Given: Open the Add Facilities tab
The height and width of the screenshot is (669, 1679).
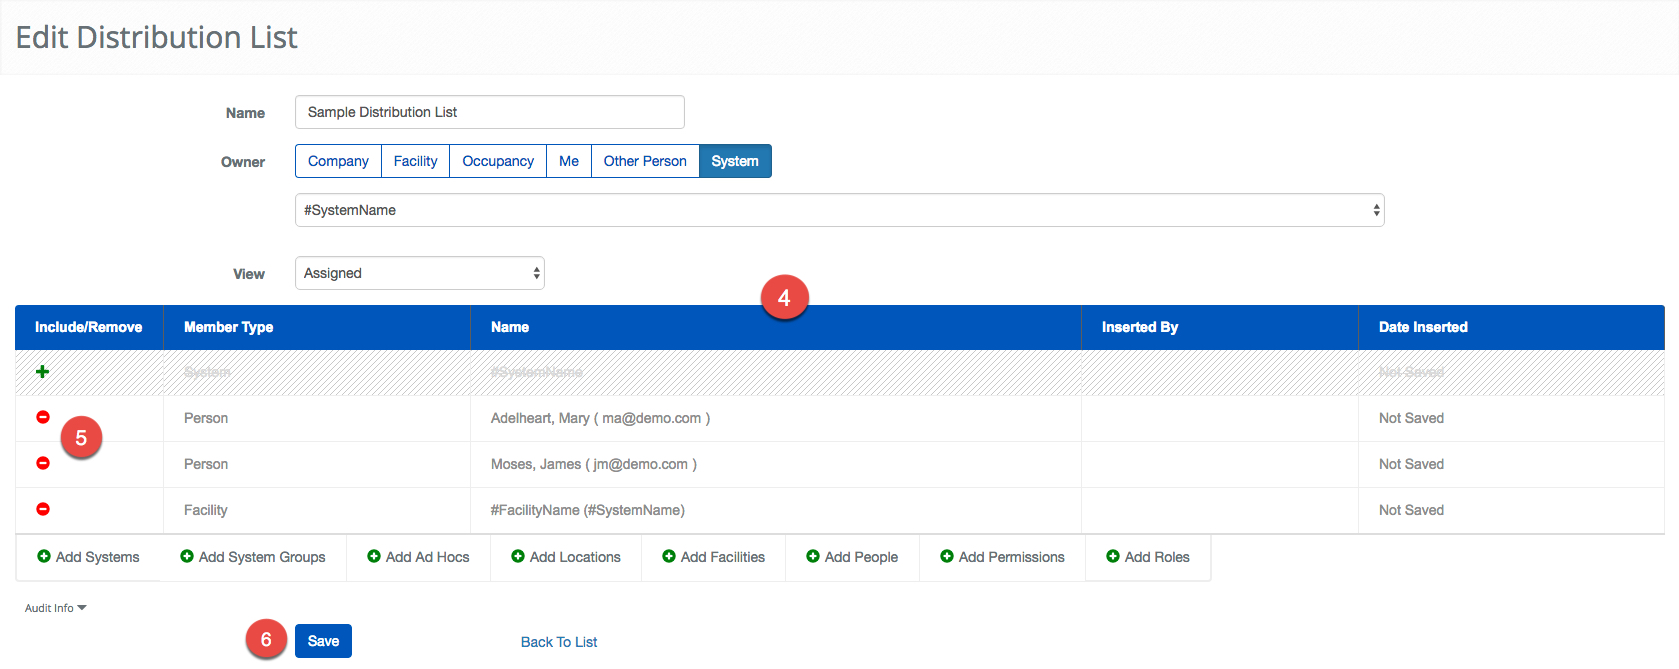Looking at the screenshot, I should tap(714, 557).
